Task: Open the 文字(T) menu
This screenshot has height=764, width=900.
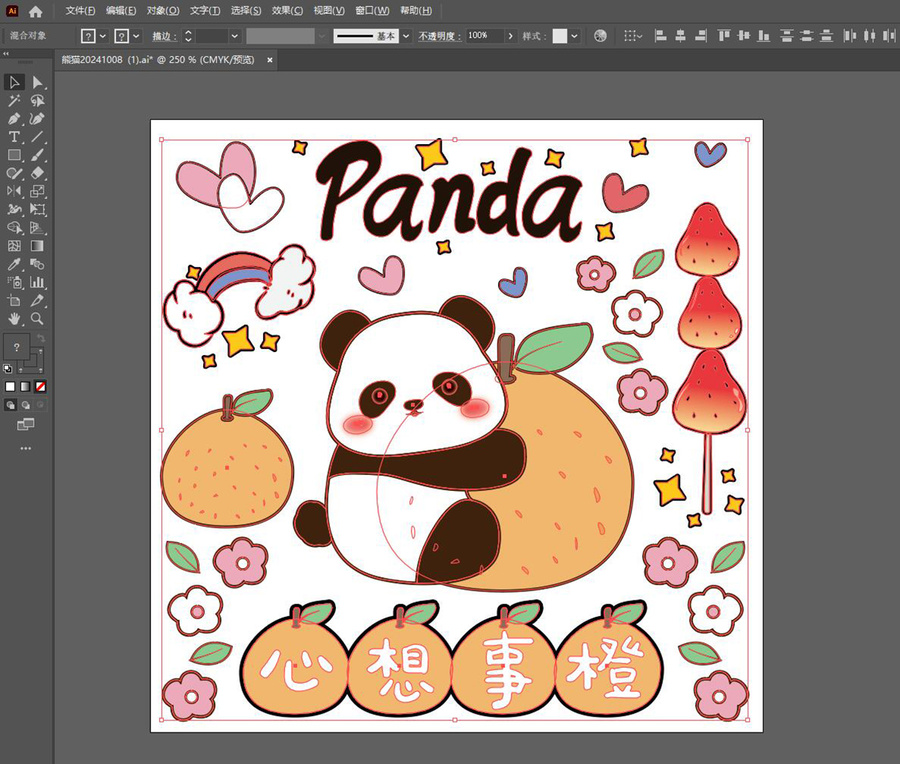Action: (205, 10)
